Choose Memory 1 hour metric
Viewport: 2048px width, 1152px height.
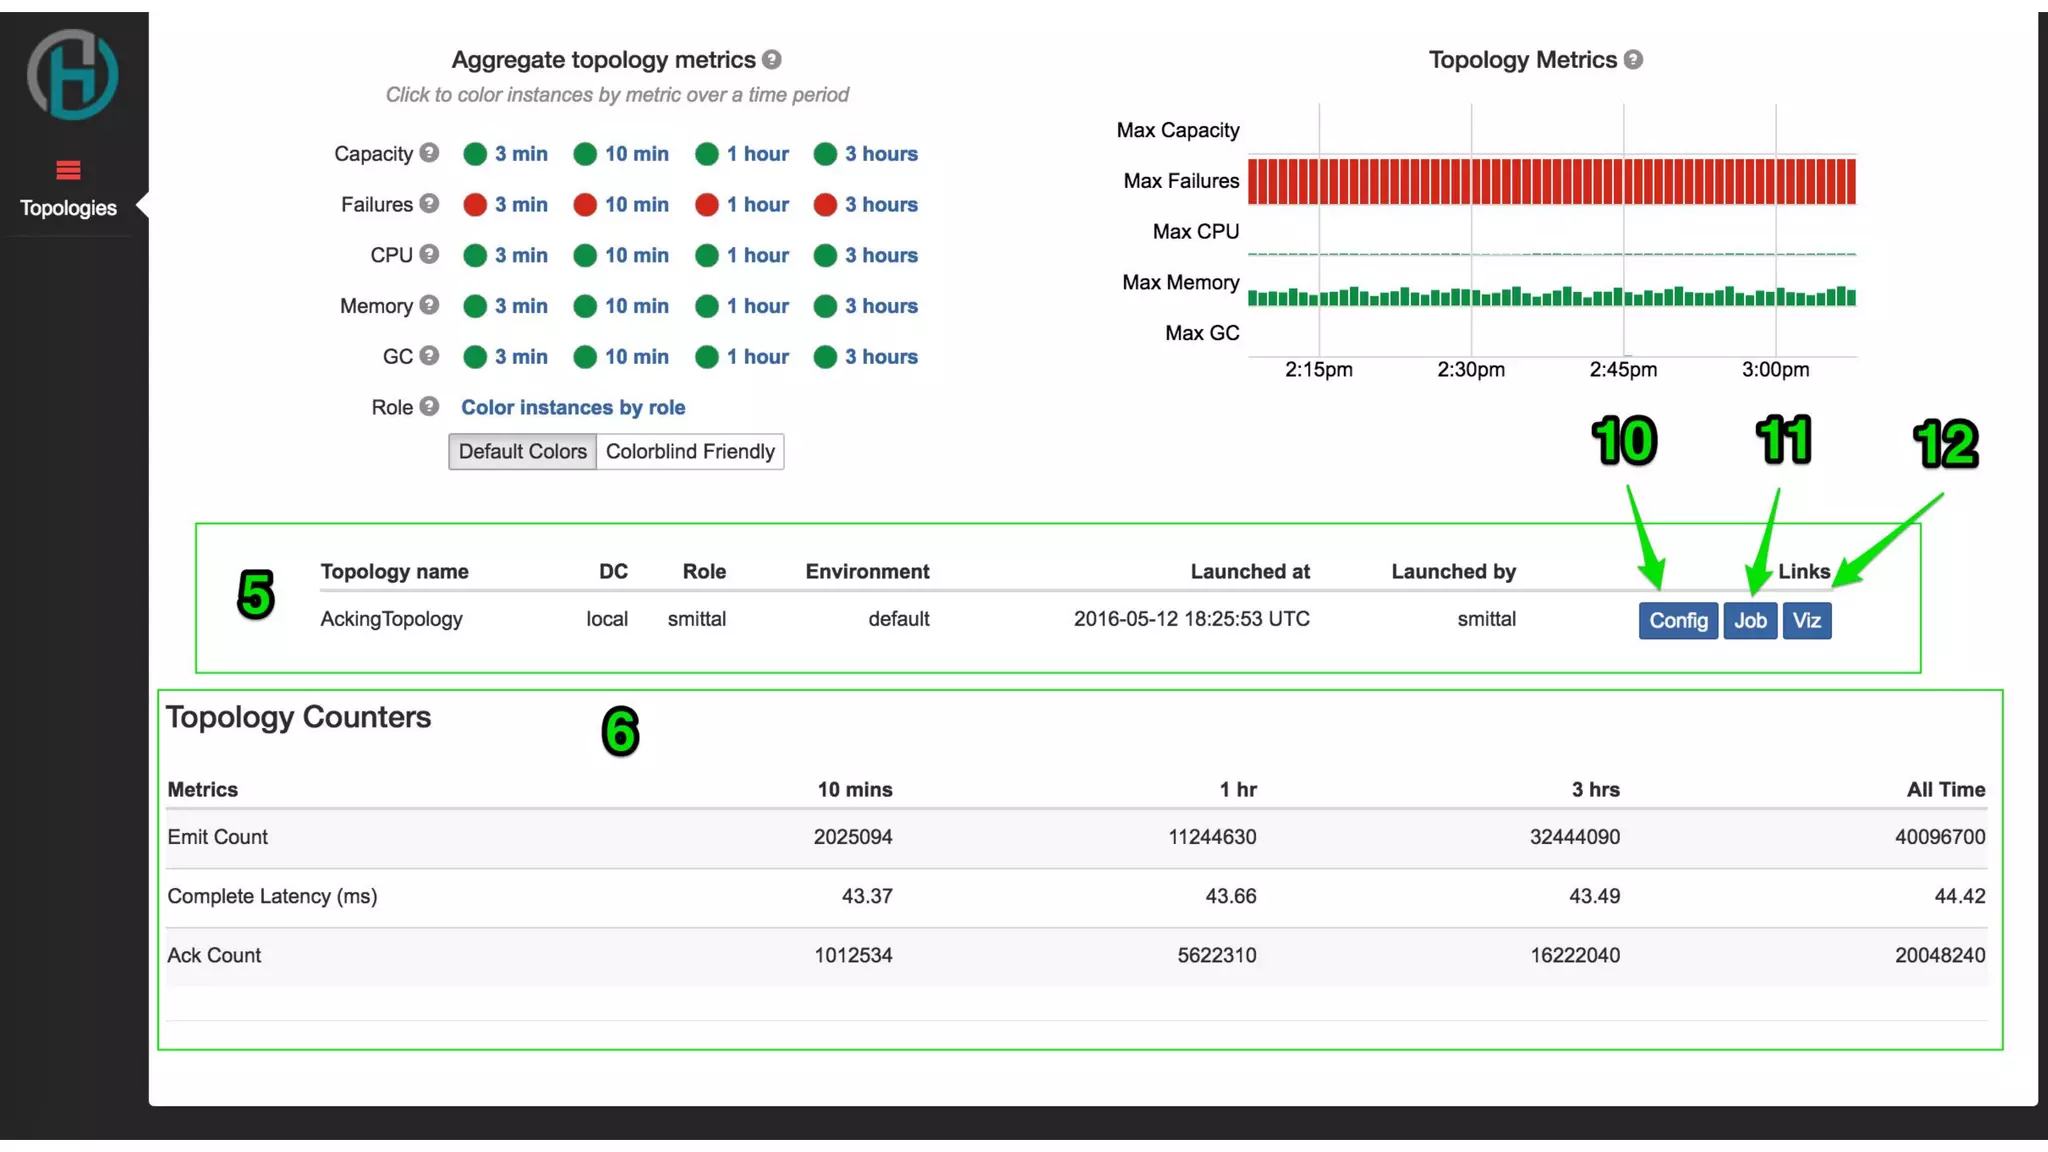click(757, 306)
